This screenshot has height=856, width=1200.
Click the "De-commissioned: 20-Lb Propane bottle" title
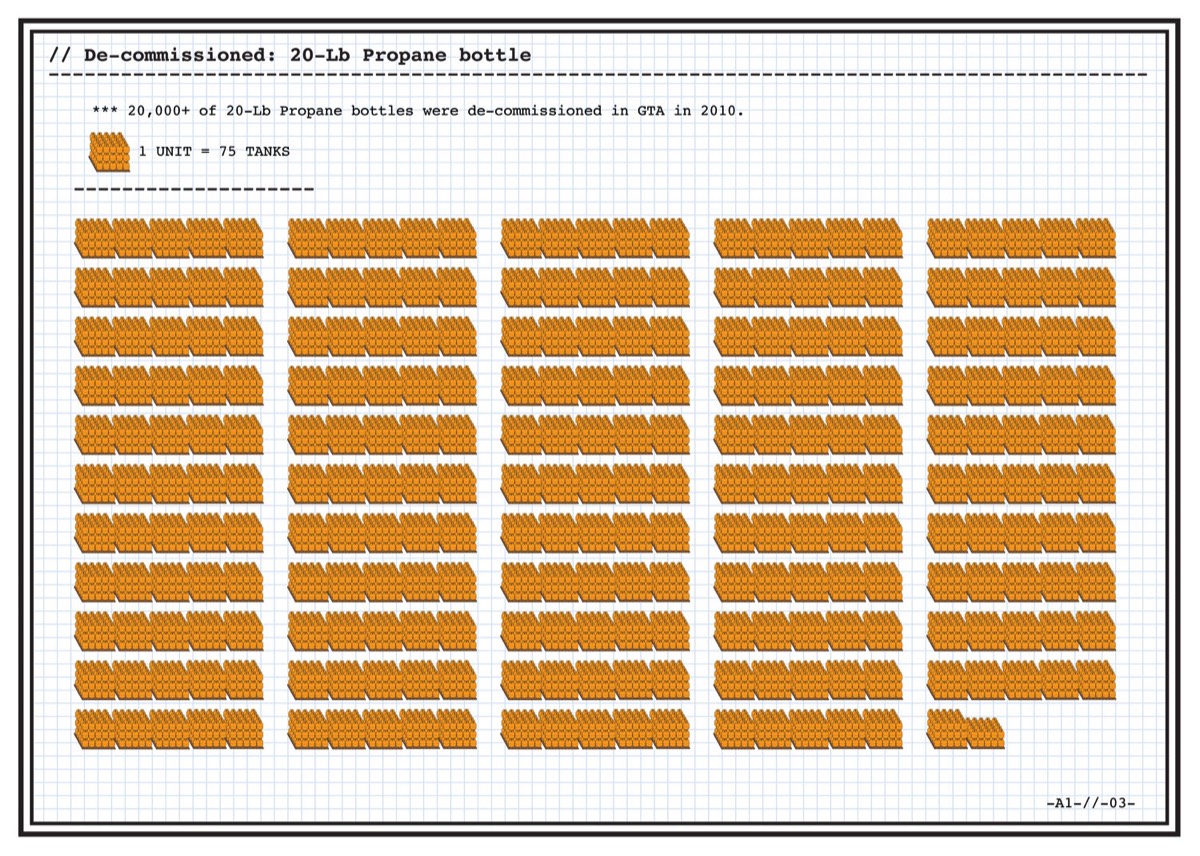point(307,55)
